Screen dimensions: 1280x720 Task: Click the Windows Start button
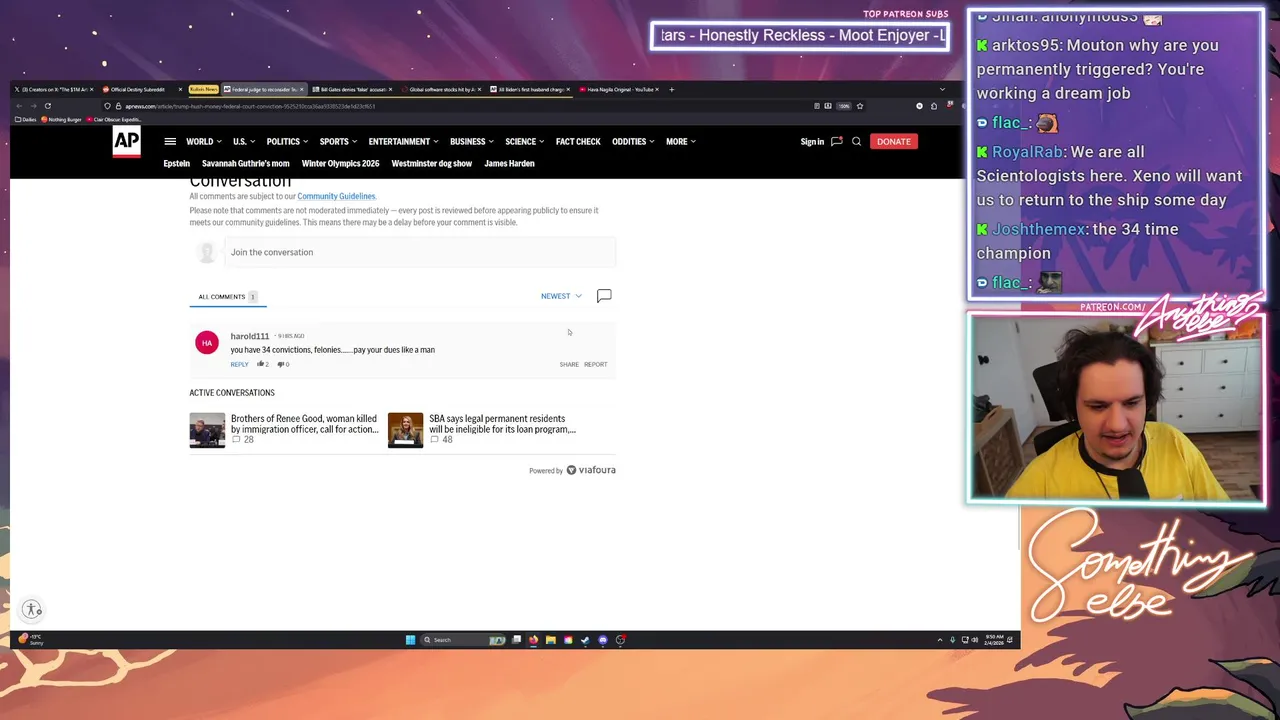click(x=410, y=640)
